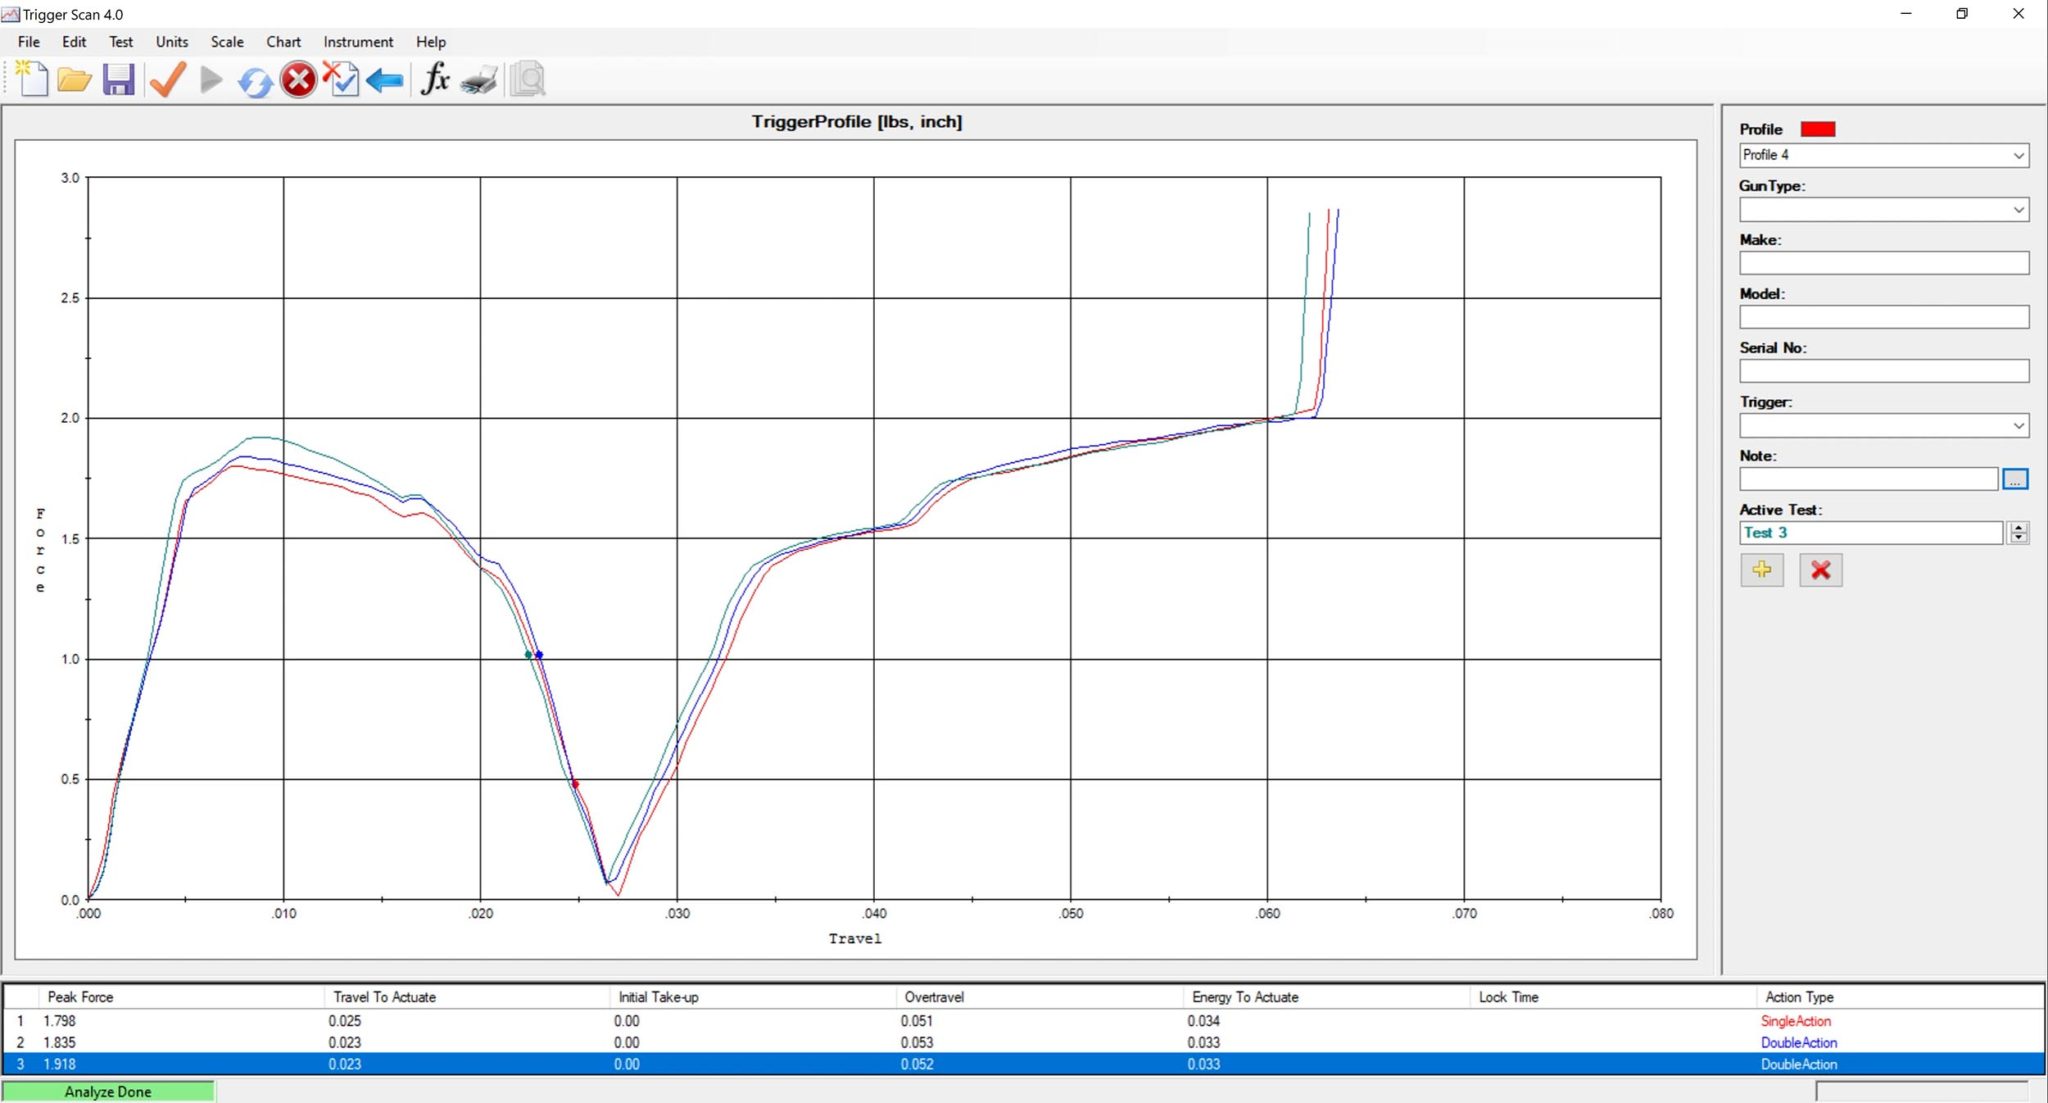This screenshot has width=2048, height=1103.
Task: Add a test with yellow plus button
Action: (x=1762, y=570)
